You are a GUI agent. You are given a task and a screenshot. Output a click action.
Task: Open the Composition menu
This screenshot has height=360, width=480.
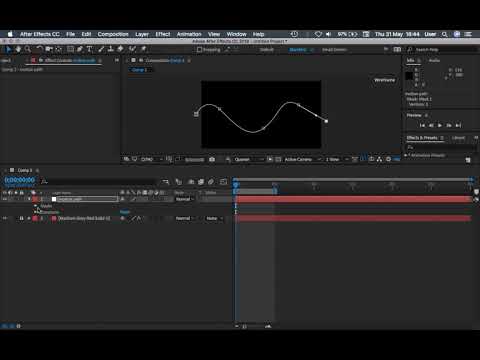point(113,34)
